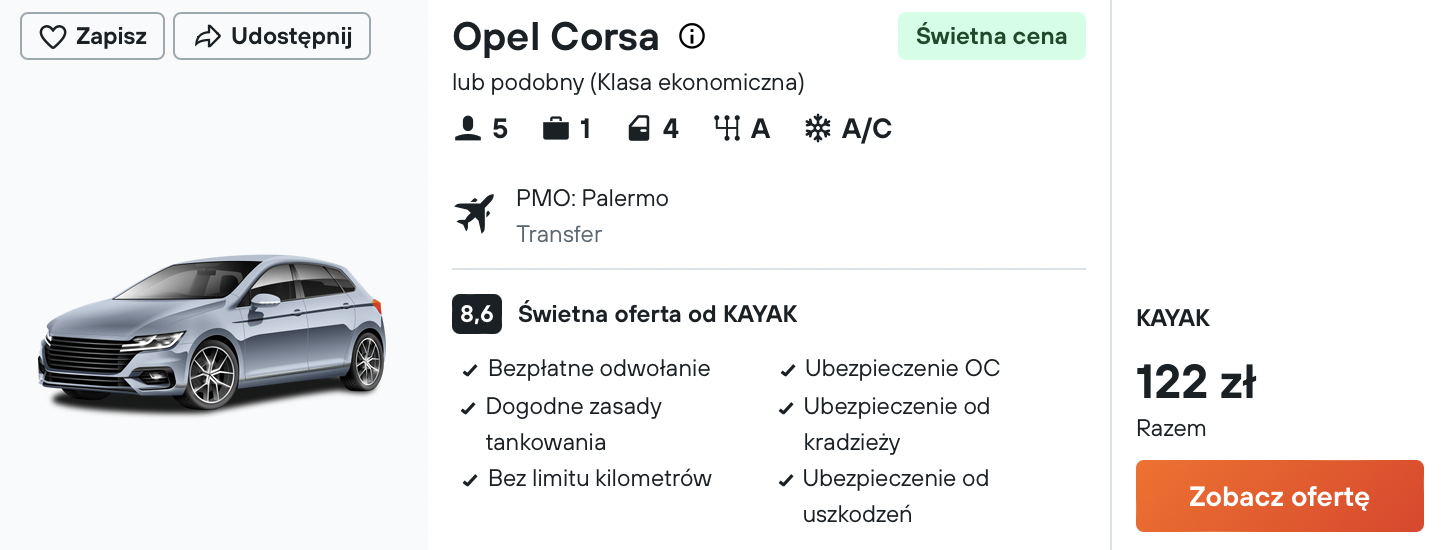Screen dimensions: 1446x550
Task: Save the car with the Zapisz button
Action: (x=92, y=37)
